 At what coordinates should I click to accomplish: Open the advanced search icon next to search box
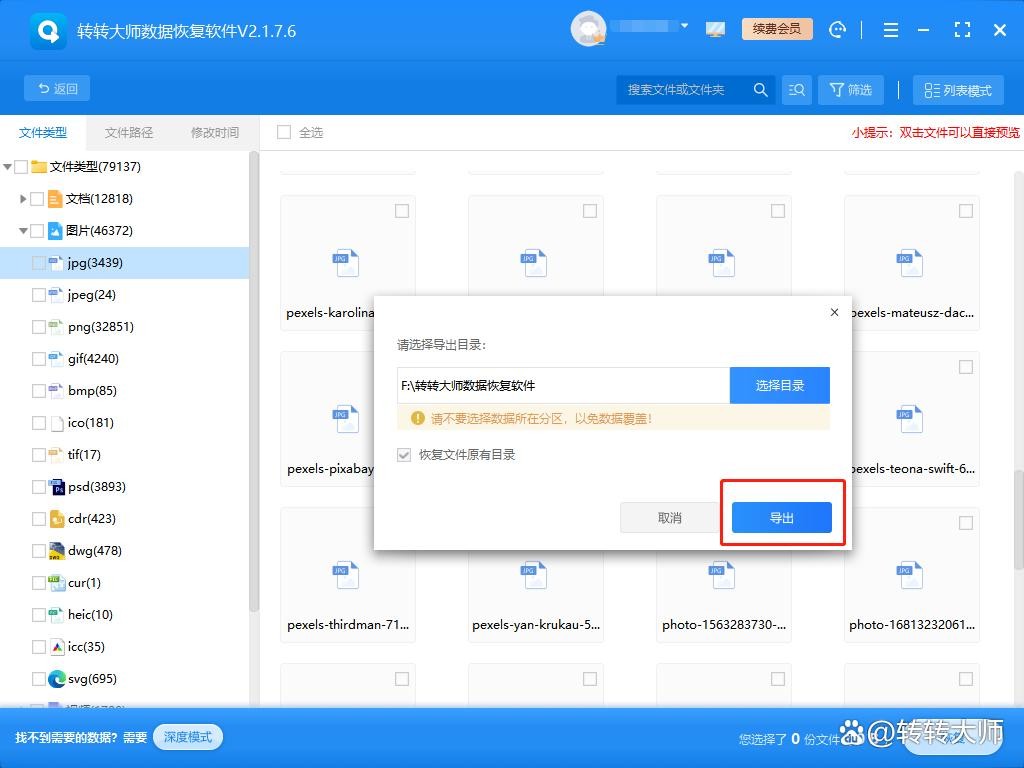pyautogui.click(x=796, y=90)
